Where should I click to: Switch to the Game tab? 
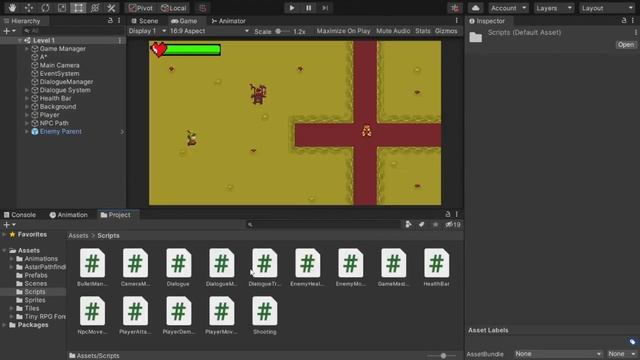click(x=184, y=21)
